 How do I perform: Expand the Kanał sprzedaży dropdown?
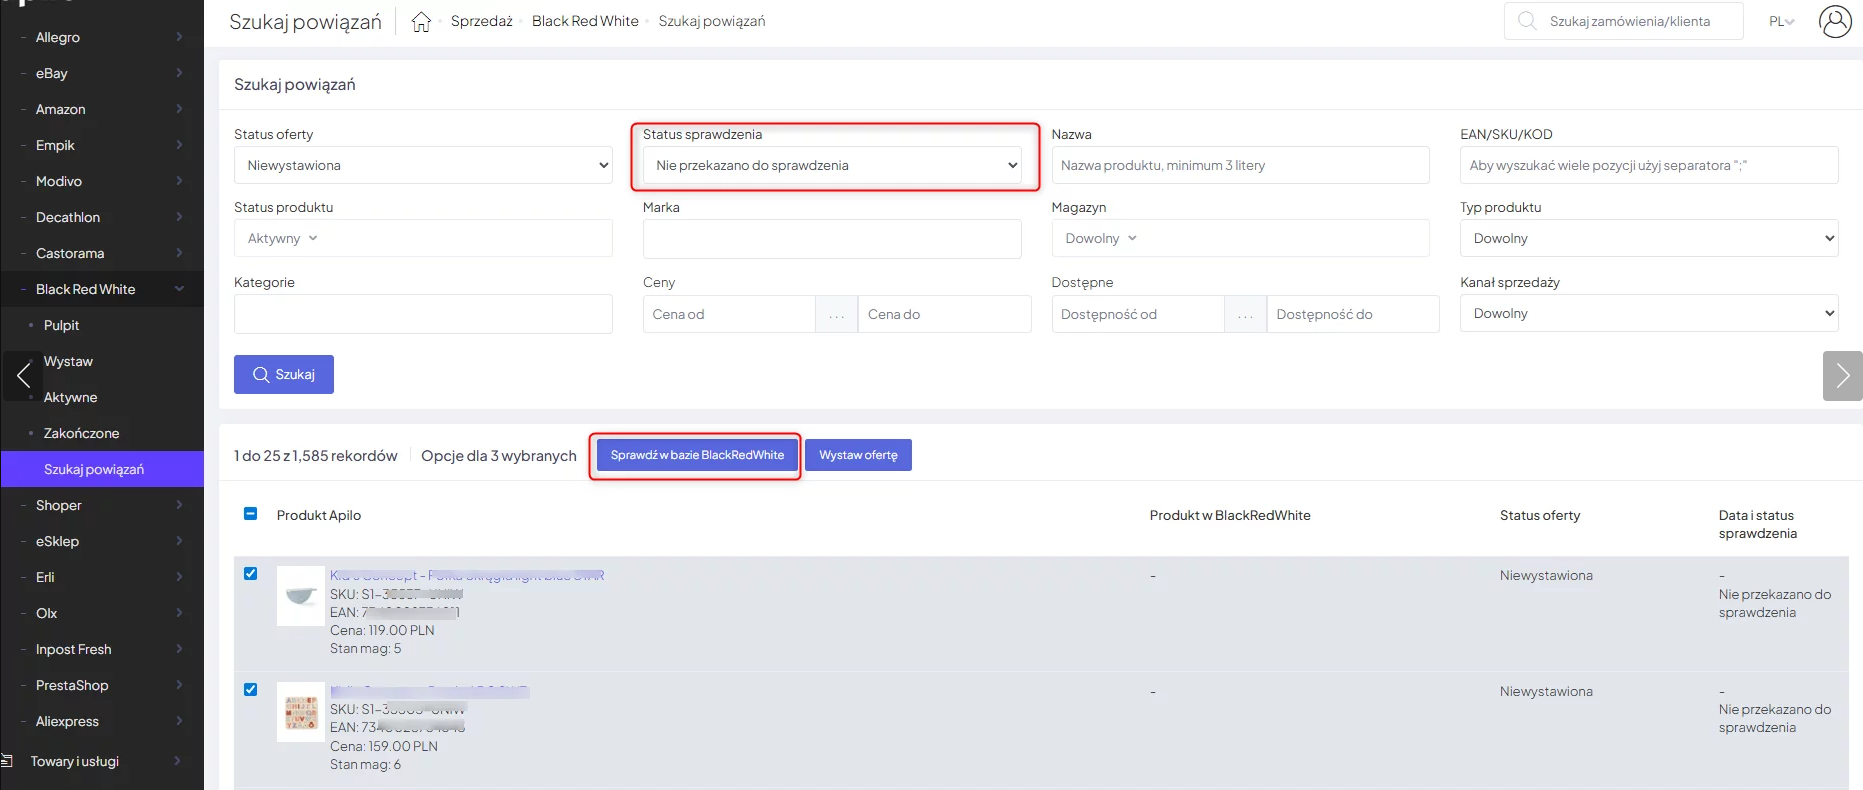click(1648, 313)
